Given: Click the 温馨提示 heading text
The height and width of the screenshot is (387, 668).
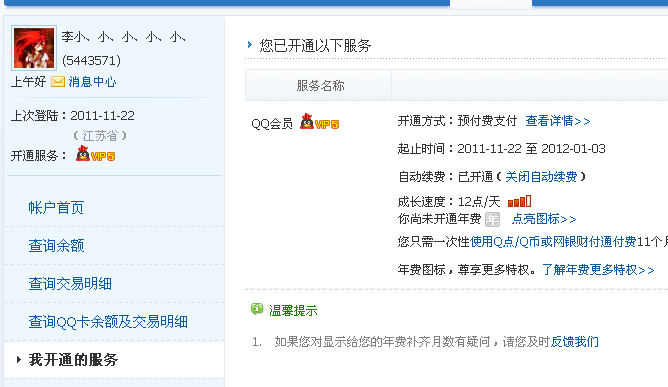Looking at the screenshot, I should [293, 310].
